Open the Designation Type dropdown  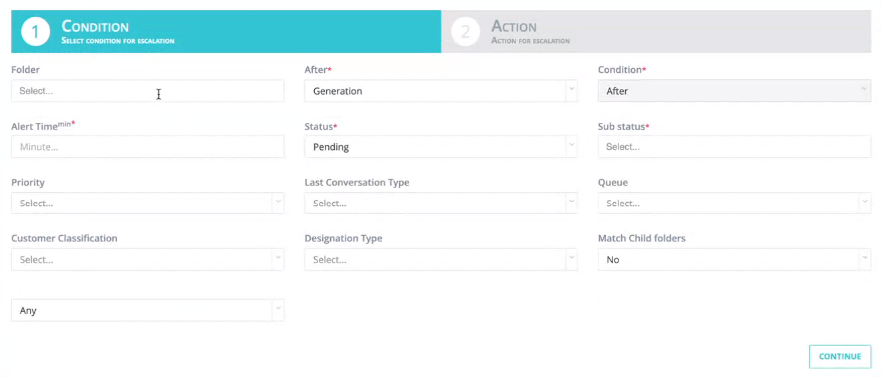[441, 259]
